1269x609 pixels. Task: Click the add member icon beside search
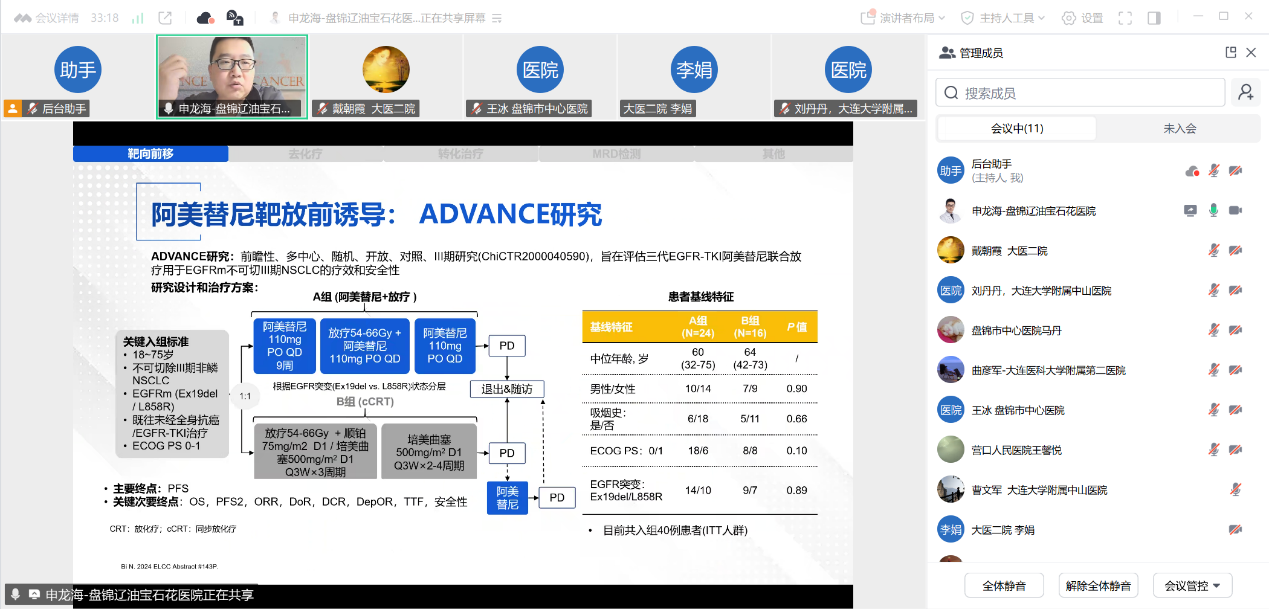click(x=1245, y=92)
